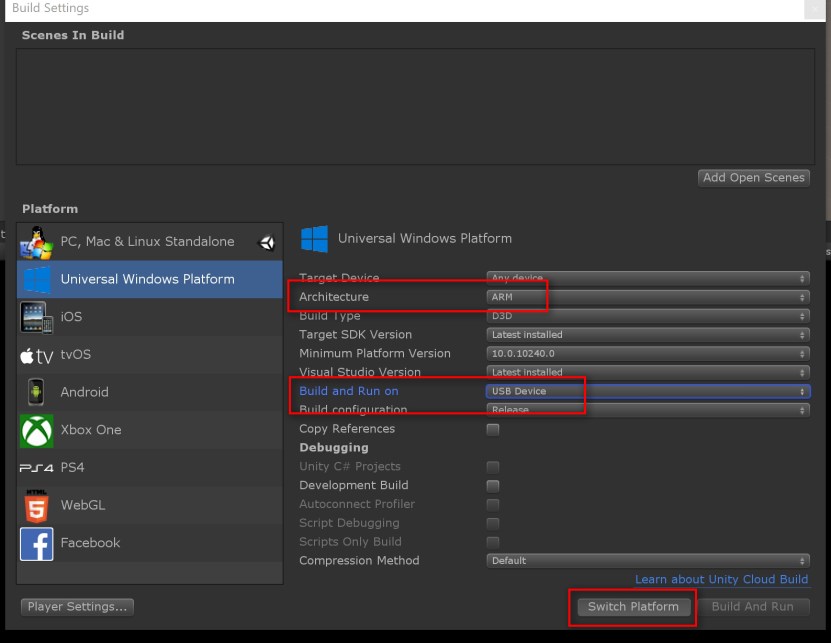This screenshot has height=643, width=831.
Task: Open the Compression Method dropdown
Action: pyautogui.click(x=648, y=561)
